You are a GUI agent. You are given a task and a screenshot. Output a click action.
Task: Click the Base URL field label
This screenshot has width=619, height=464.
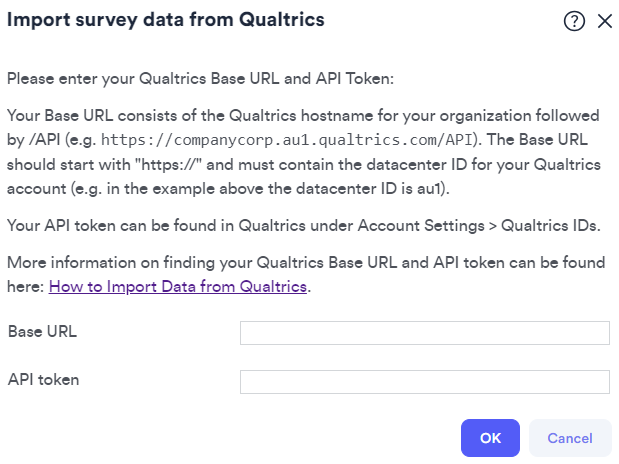click(x=43, y=331)
